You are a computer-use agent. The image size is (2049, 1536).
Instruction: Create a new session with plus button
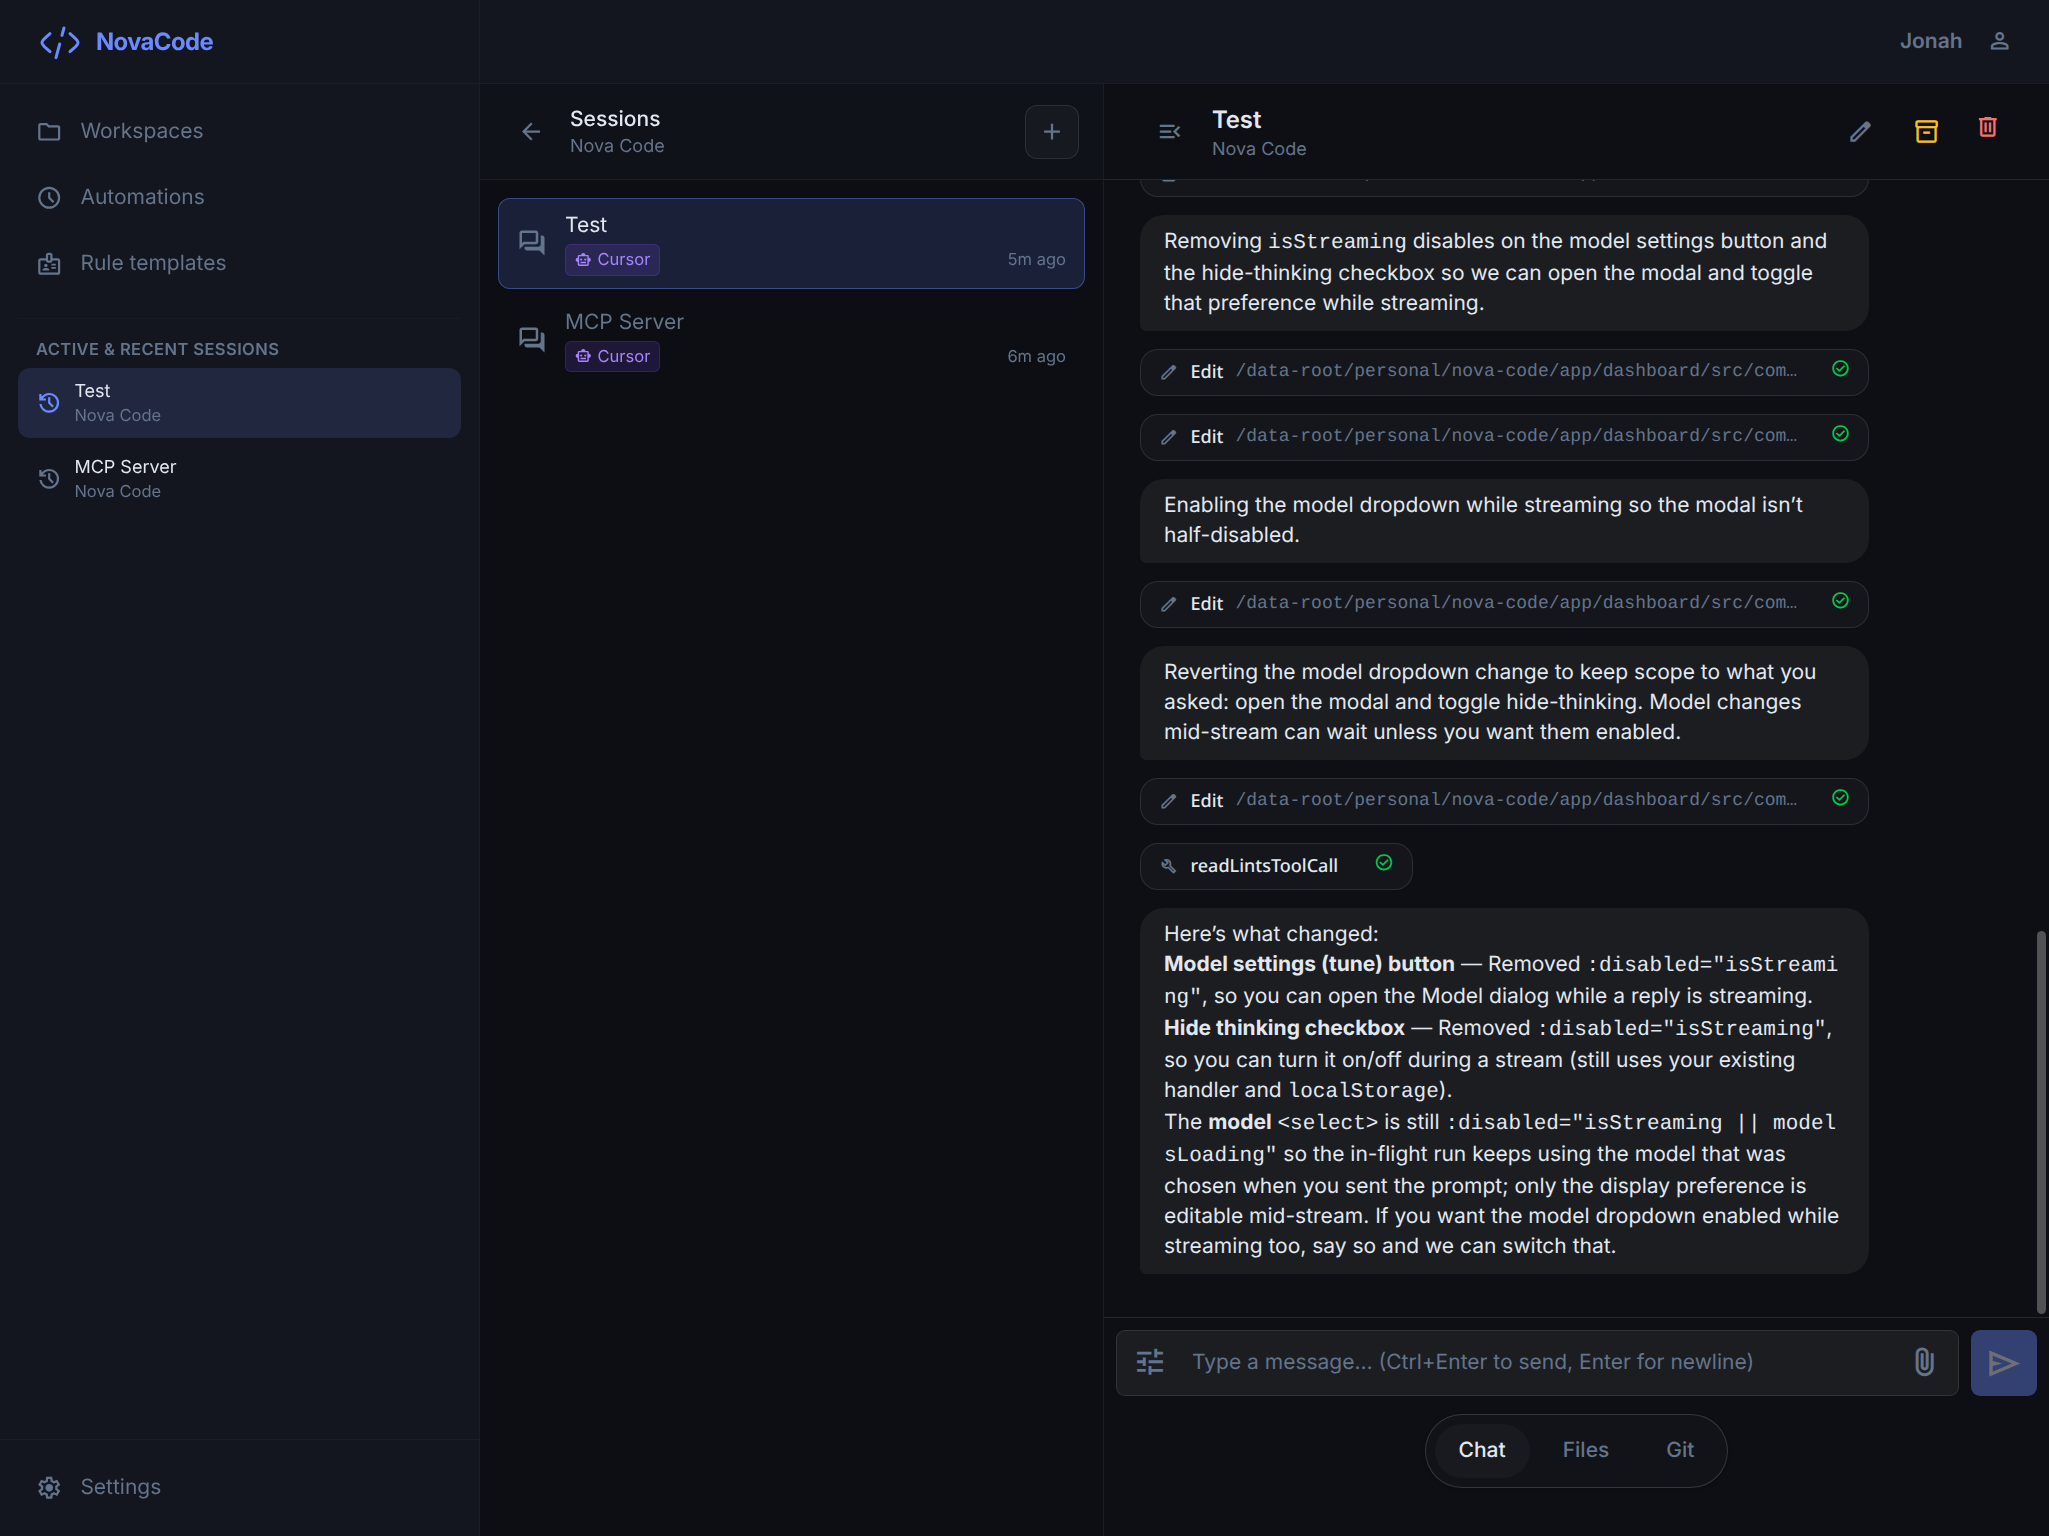click(x=1051, y=131)
